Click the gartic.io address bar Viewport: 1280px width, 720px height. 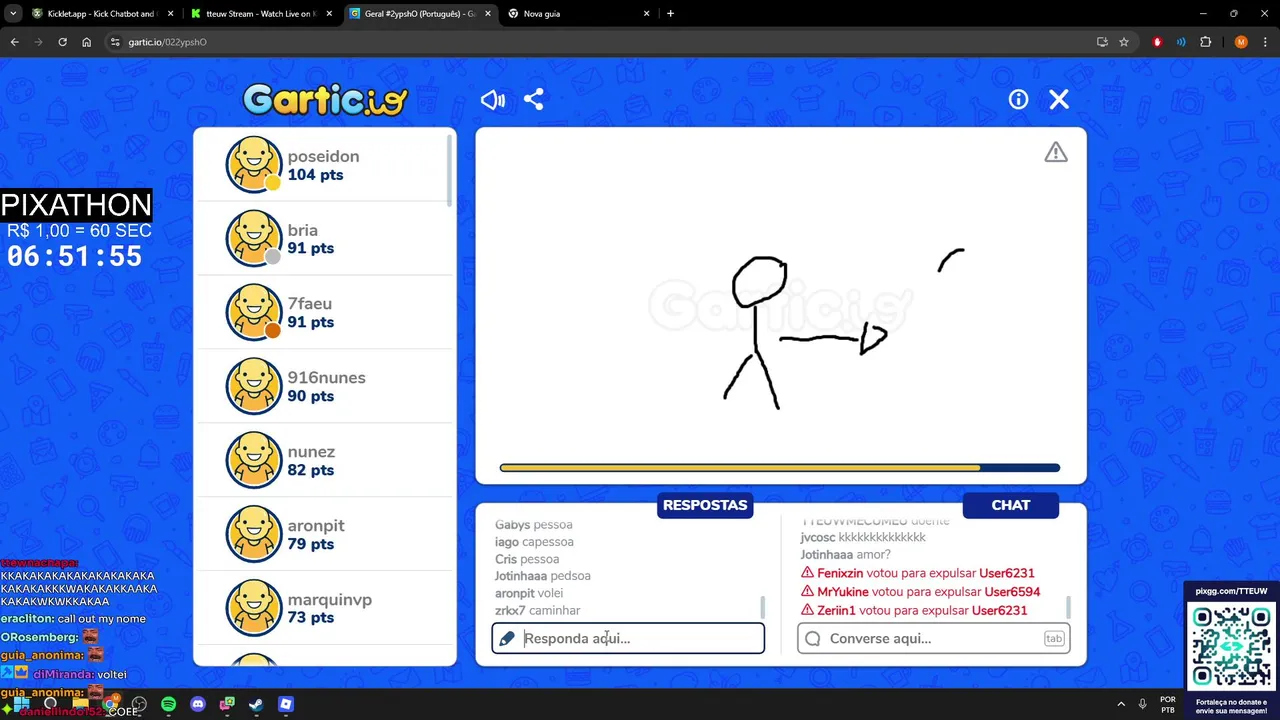point(600,42)
